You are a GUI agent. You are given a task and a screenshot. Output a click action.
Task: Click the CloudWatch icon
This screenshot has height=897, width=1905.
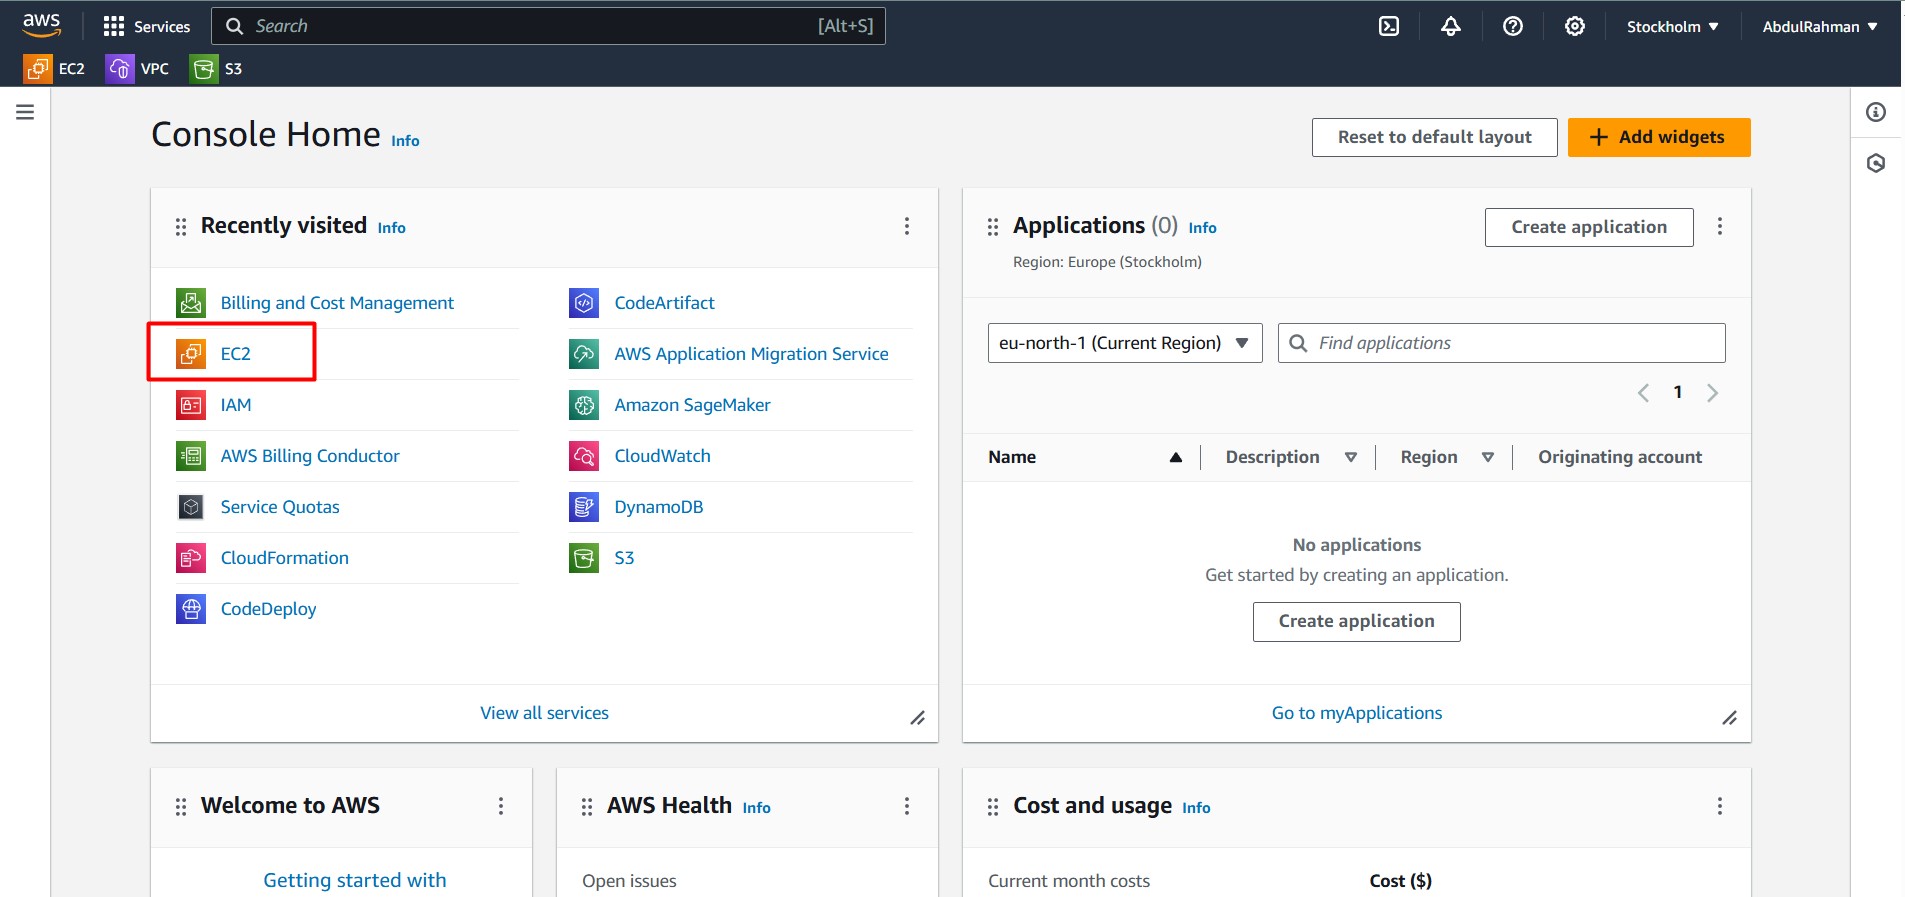coord(584,455)
